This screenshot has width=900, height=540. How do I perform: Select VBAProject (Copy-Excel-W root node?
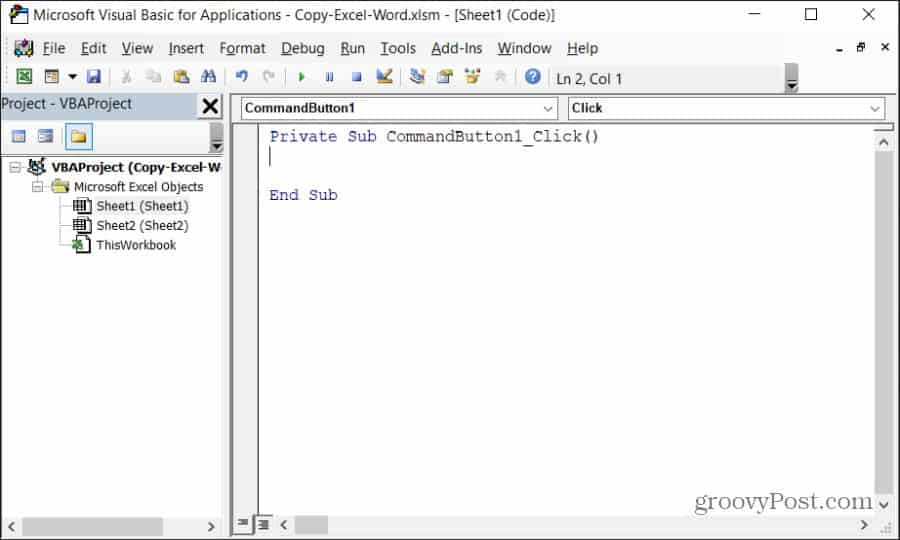pyautogui.click(x=135, y=168)
